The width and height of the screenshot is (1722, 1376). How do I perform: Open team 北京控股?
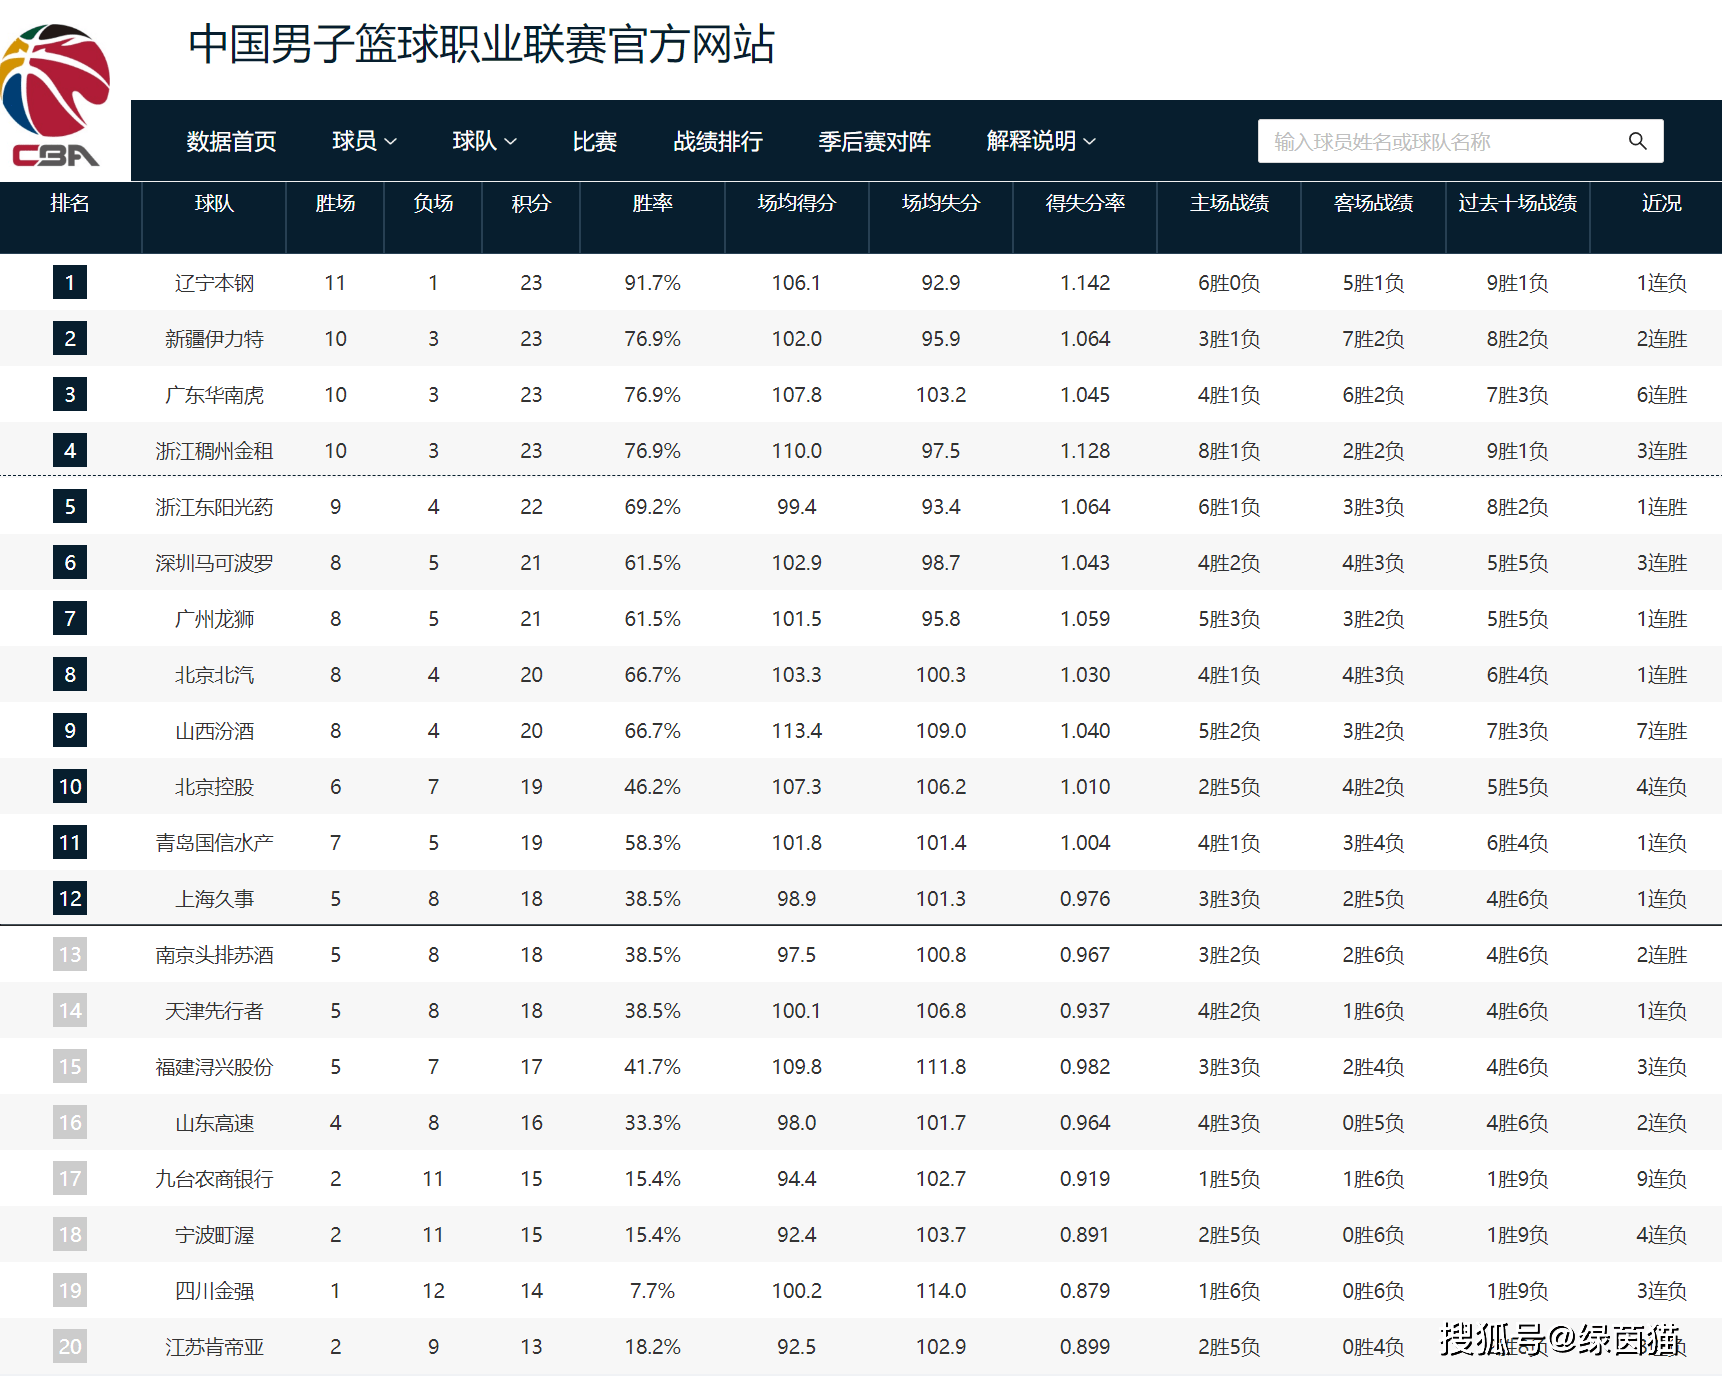[214, 787]
